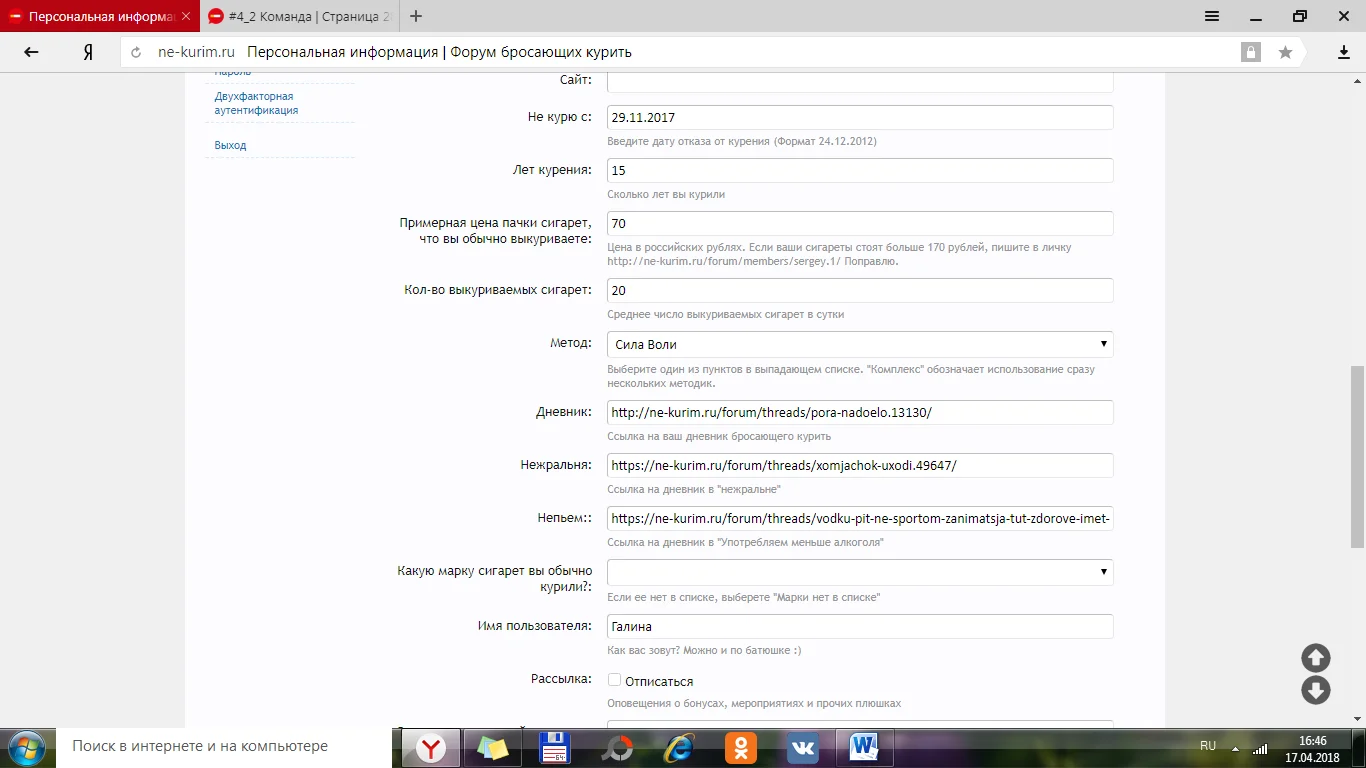Open Двухфакторная аутентификация sidebar link
Image resolution: width=1366 pixels, height=768 pixels.
[x=256, y=103]
